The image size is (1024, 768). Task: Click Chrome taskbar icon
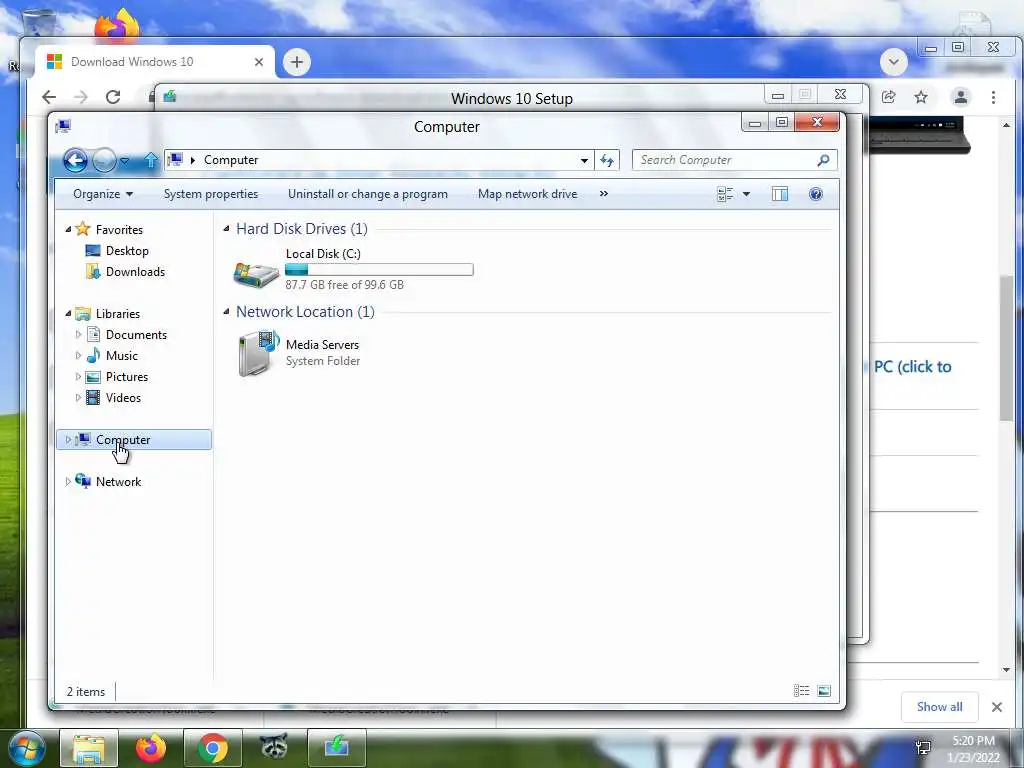[213, 748]
